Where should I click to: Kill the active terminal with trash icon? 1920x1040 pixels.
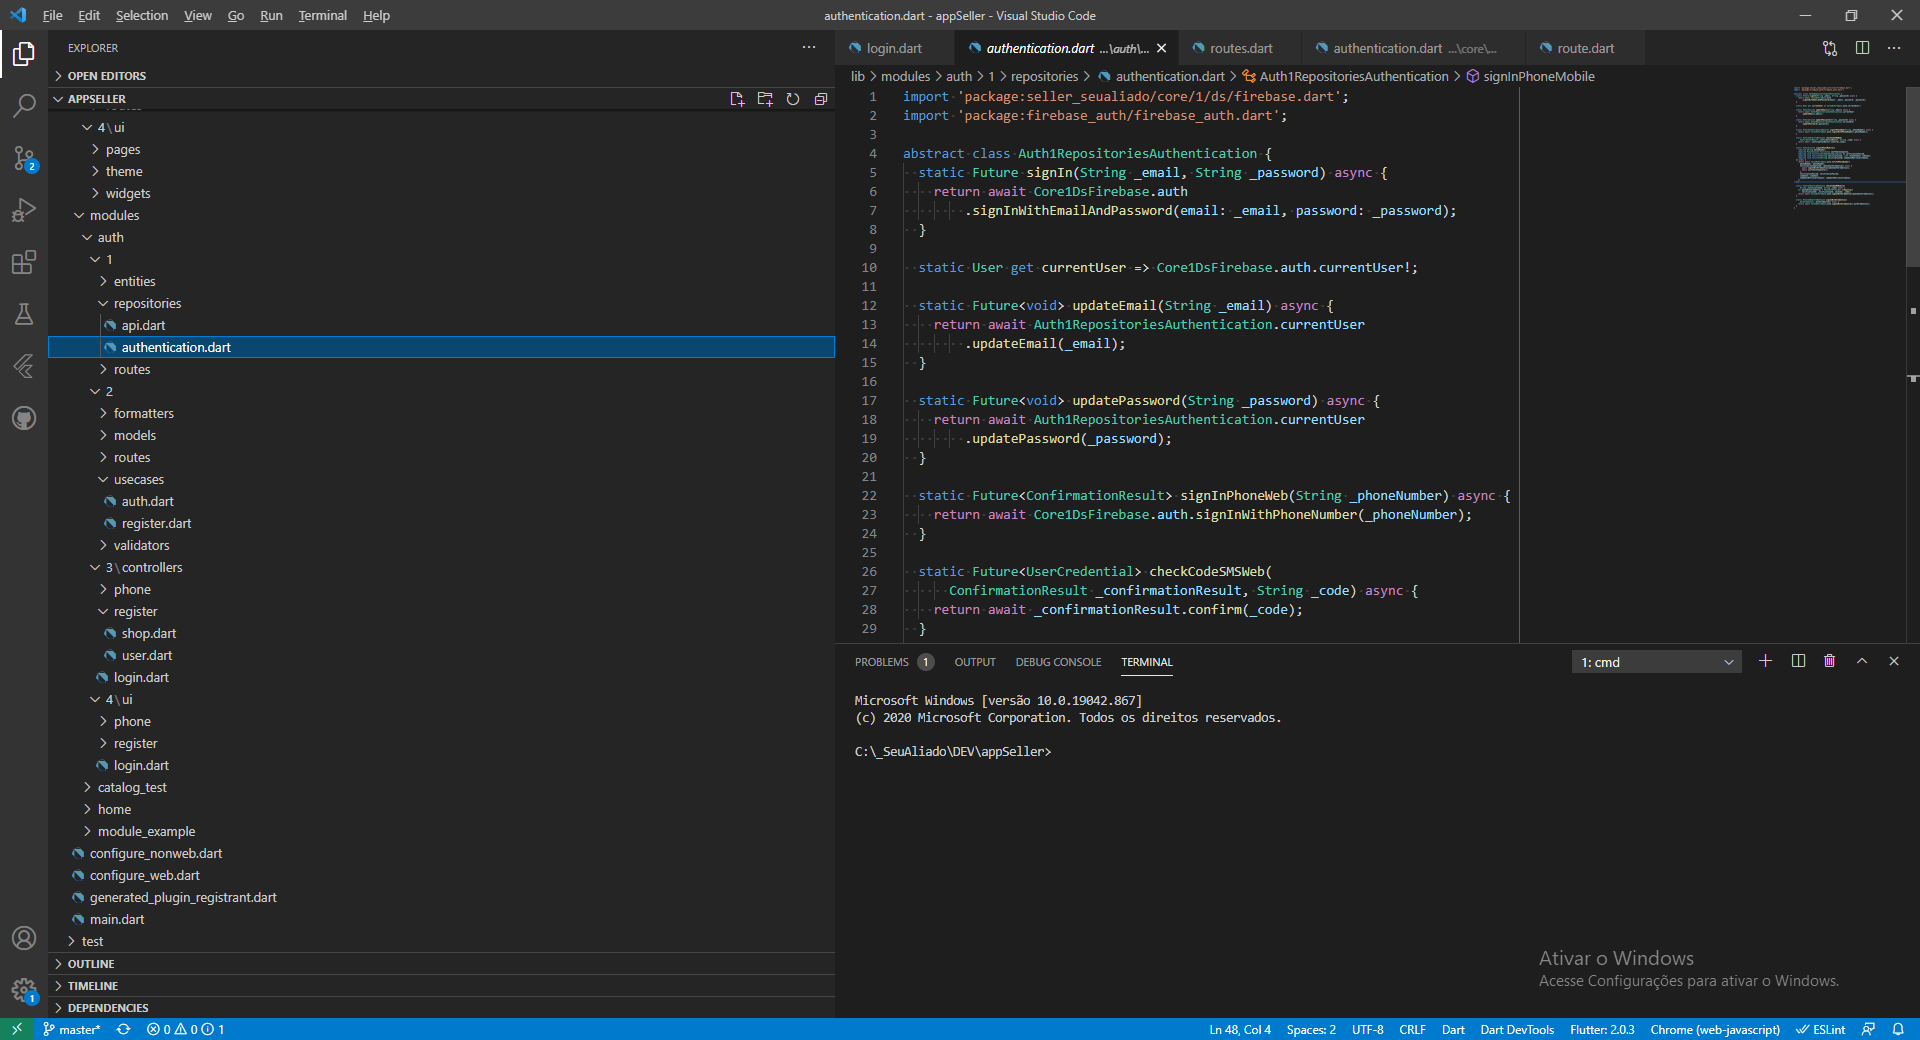click(1830, 661)
